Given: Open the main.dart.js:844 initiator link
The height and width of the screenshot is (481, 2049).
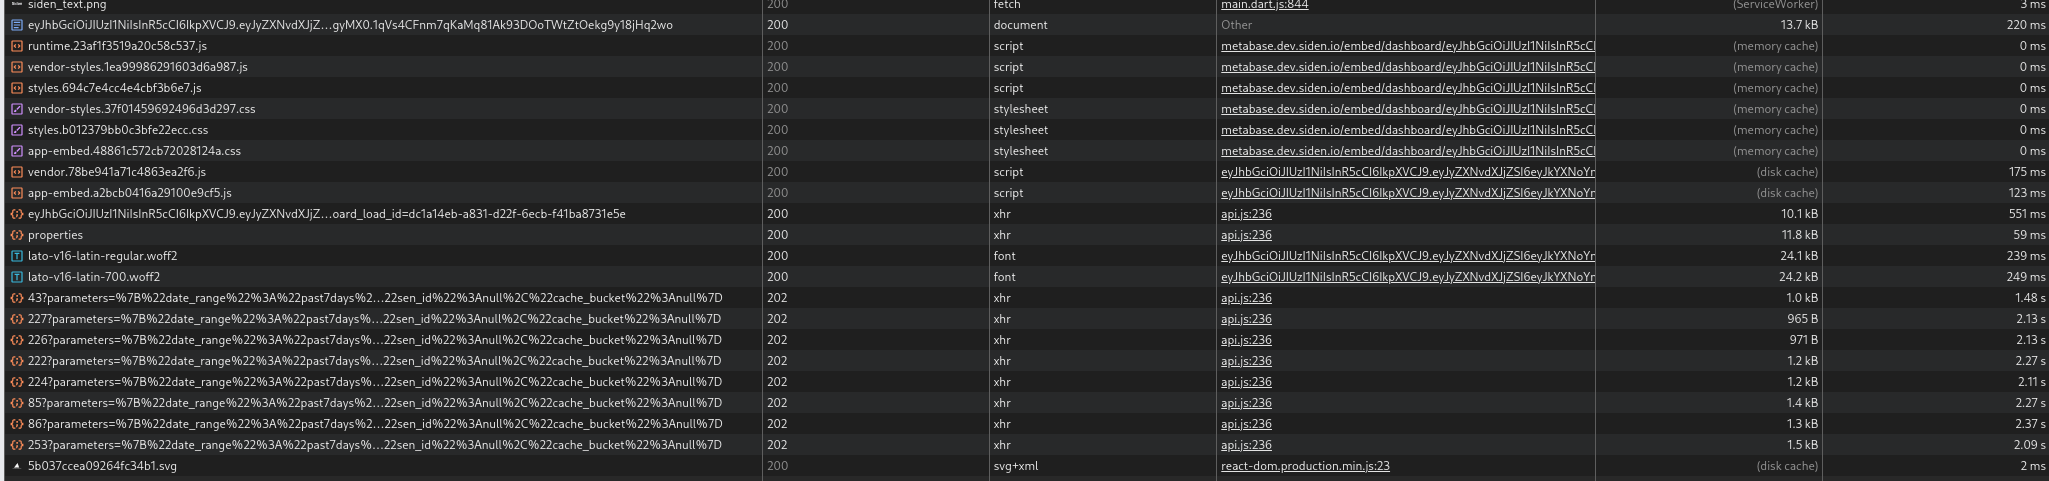Looking at the screenshot, I should 1264,5.
